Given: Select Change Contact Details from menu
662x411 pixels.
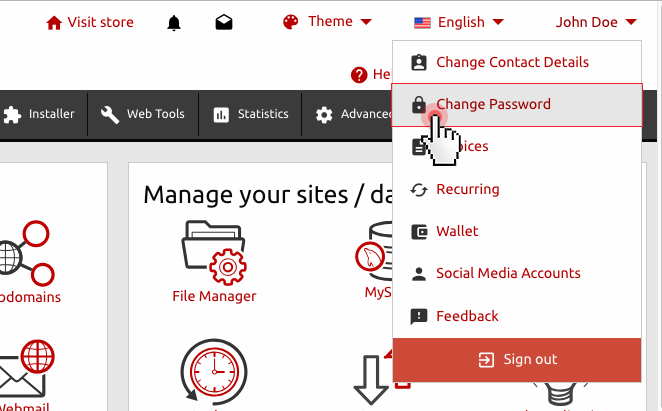Looking at the screenshot, I should 512,62.
